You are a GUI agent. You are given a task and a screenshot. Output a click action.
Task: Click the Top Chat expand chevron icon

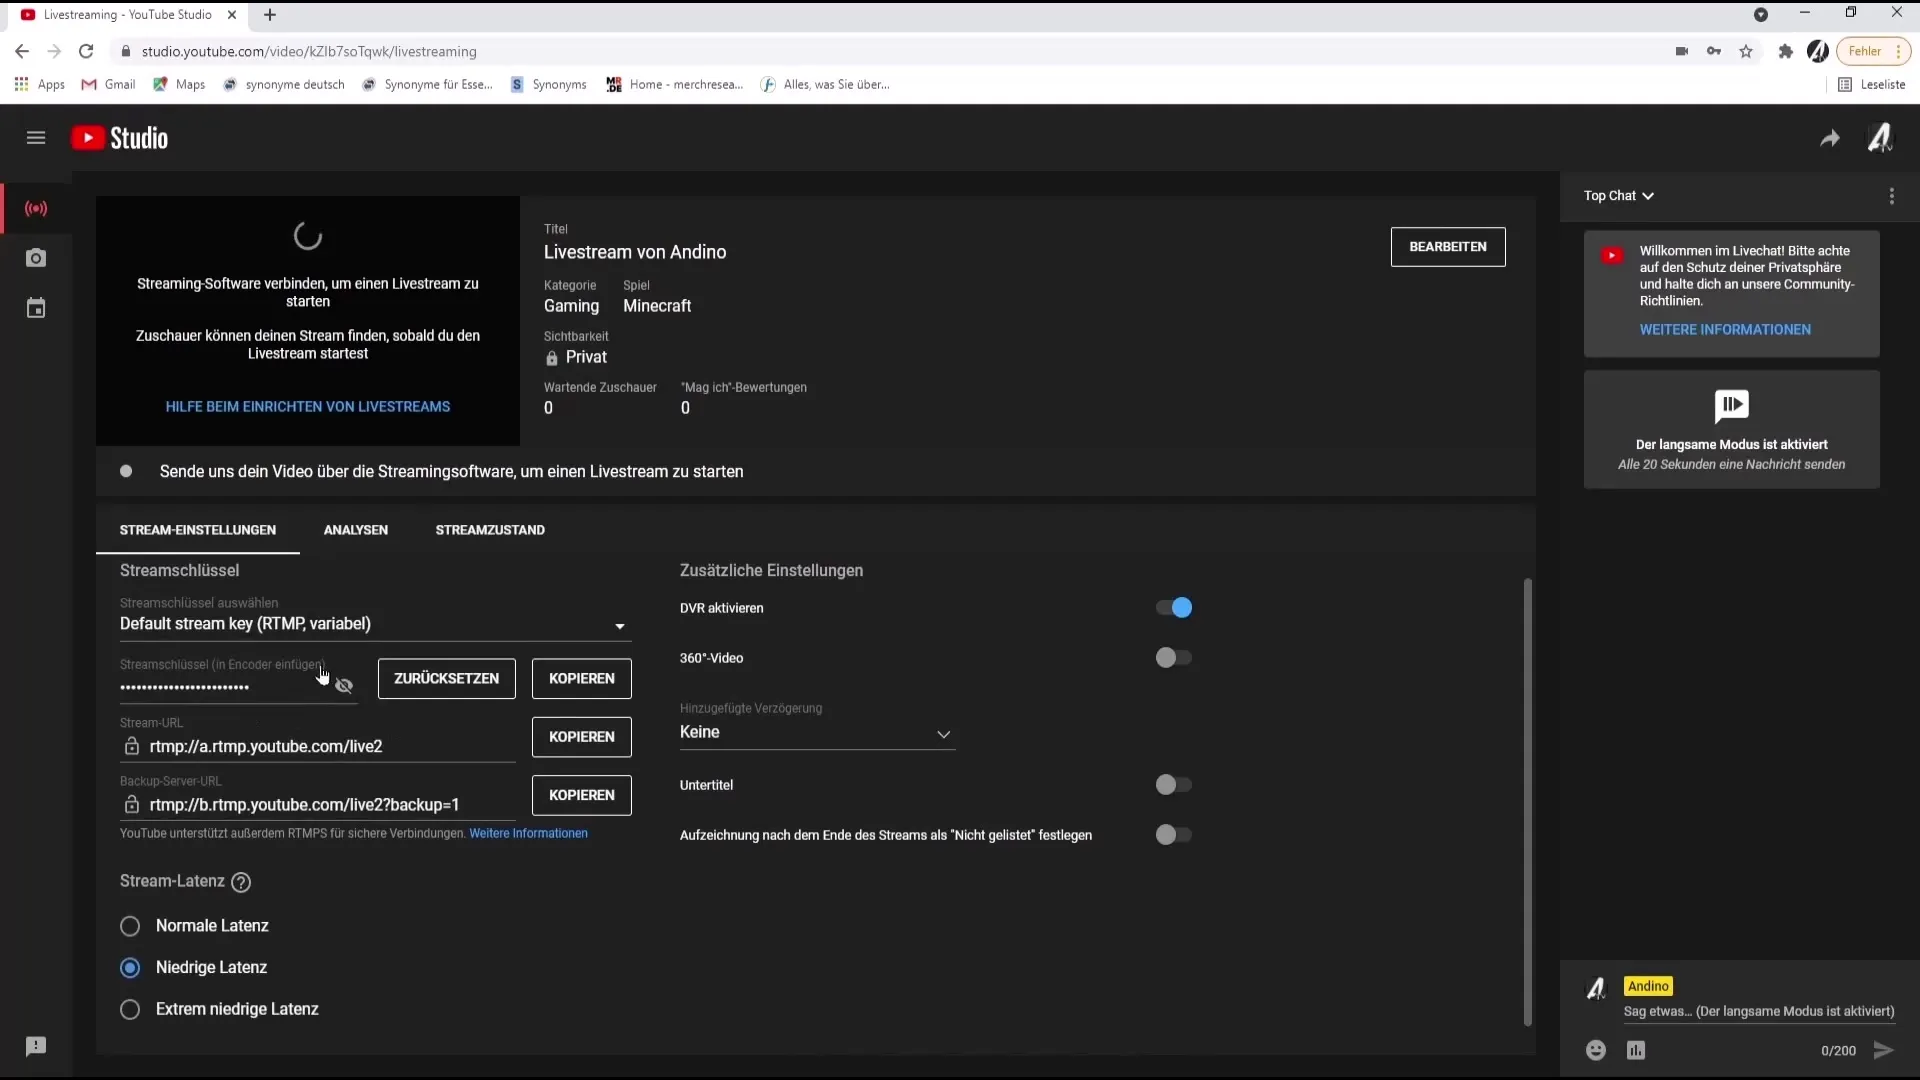[1648, 195]
